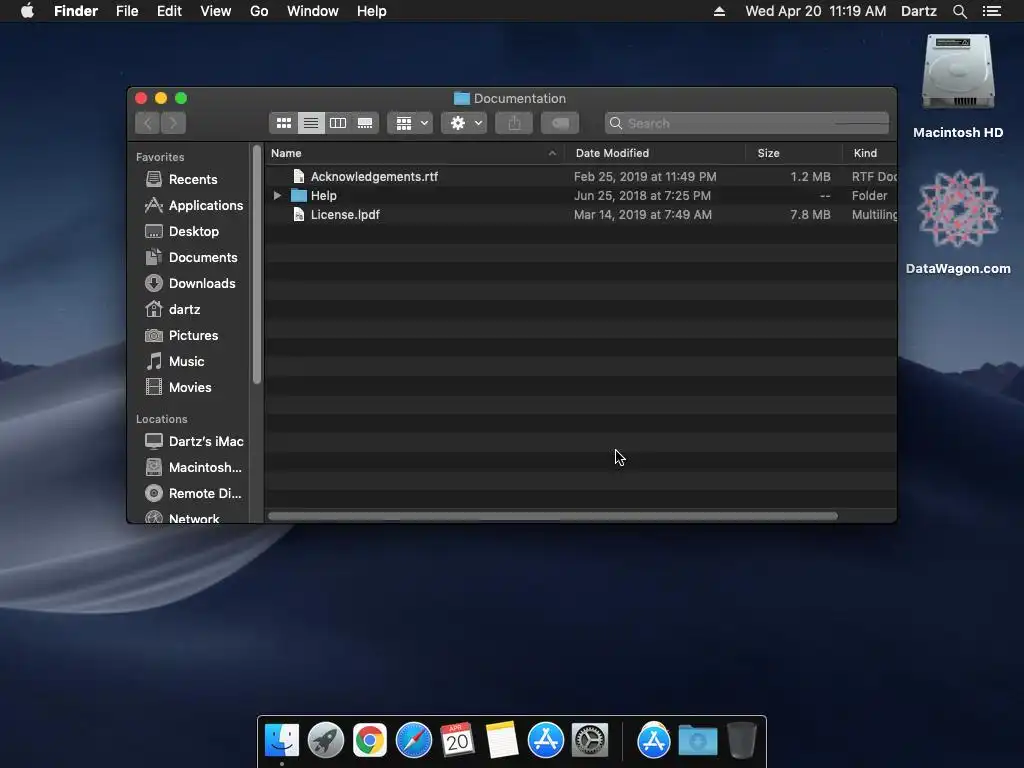Switch Finder to column view
This screenshot has height=768, width=1024.
(338, 123)
